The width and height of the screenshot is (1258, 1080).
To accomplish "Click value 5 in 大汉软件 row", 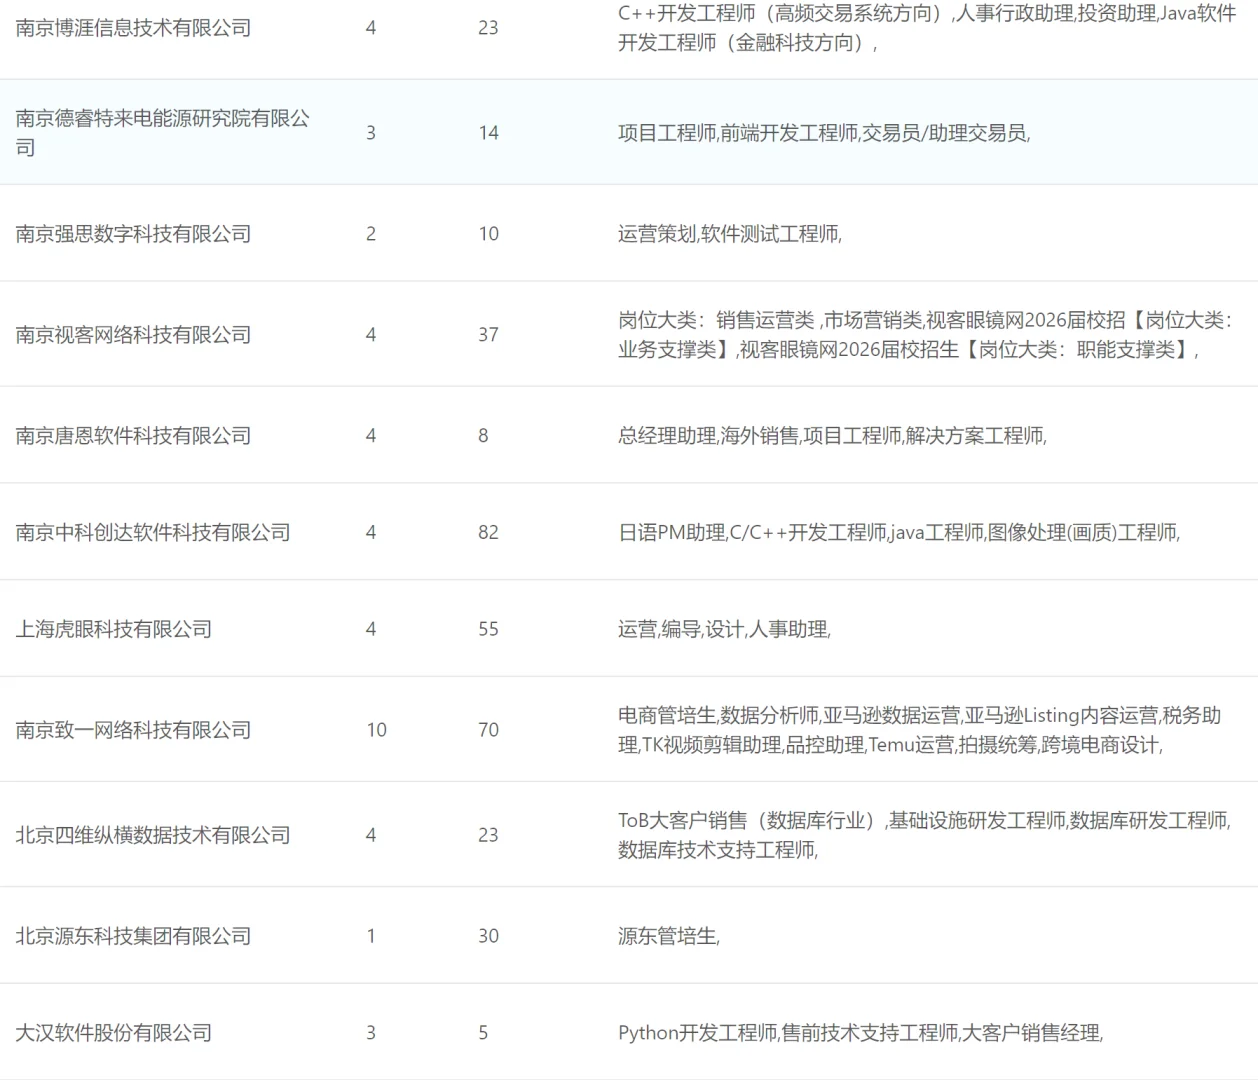I will (483, 1033).
